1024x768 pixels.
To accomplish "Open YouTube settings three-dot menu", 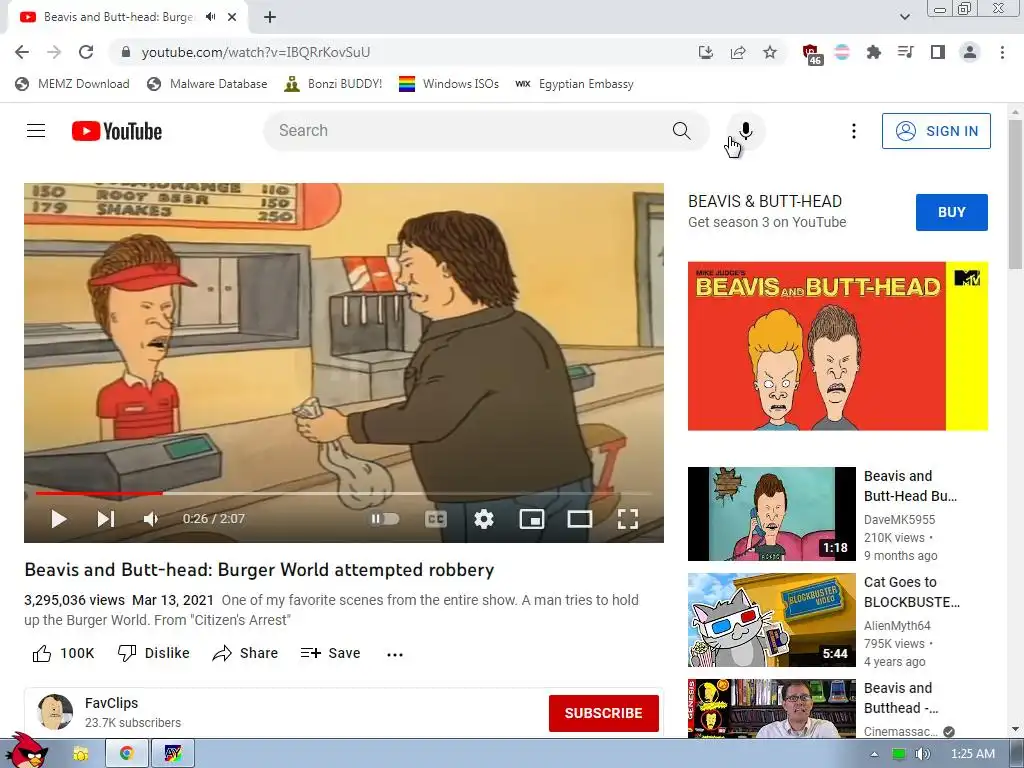I will pos(854,131).
